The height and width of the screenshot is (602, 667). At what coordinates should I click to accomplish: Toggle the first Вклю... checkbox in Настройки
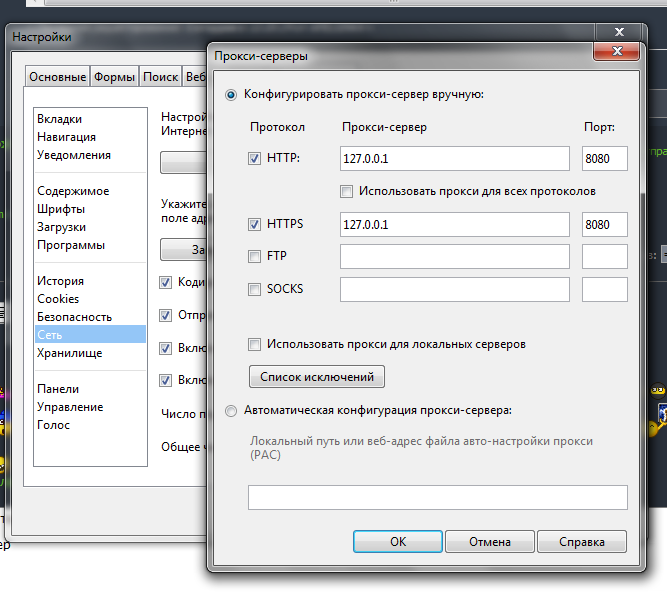coord(165,348)
